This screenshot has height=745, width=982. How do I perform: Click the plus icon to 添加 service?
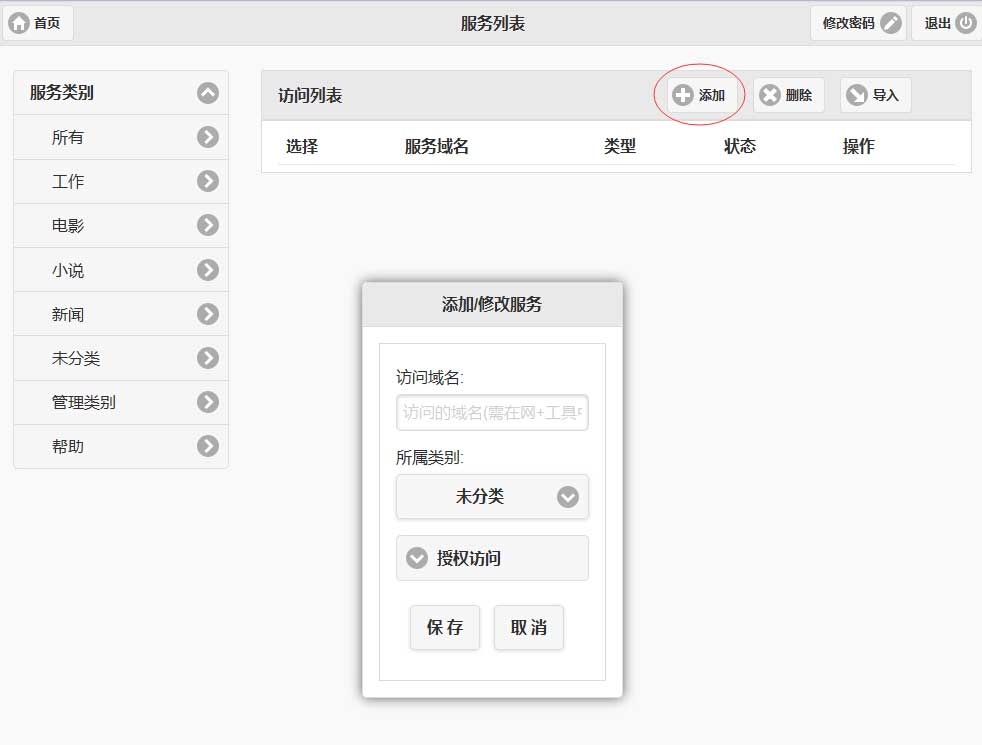coord(683,95)
